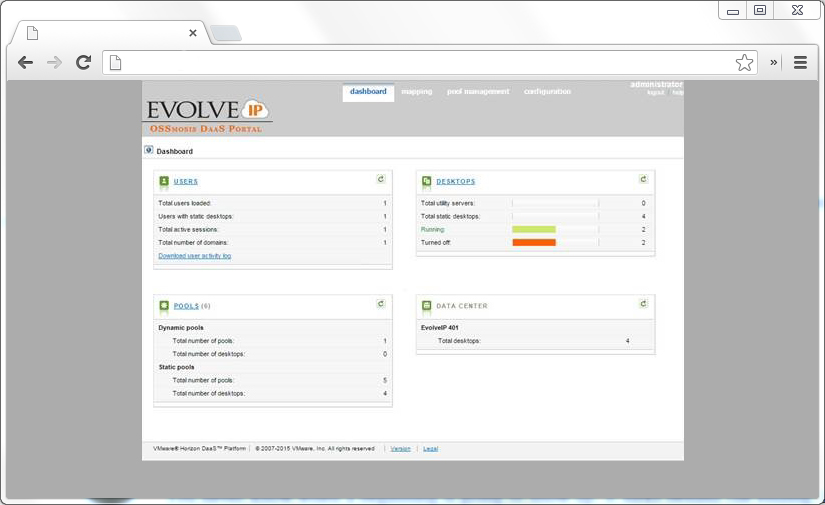825x505 pixels.
Task: Select the 'Total number of domains' row
Action: click(273, 243)
